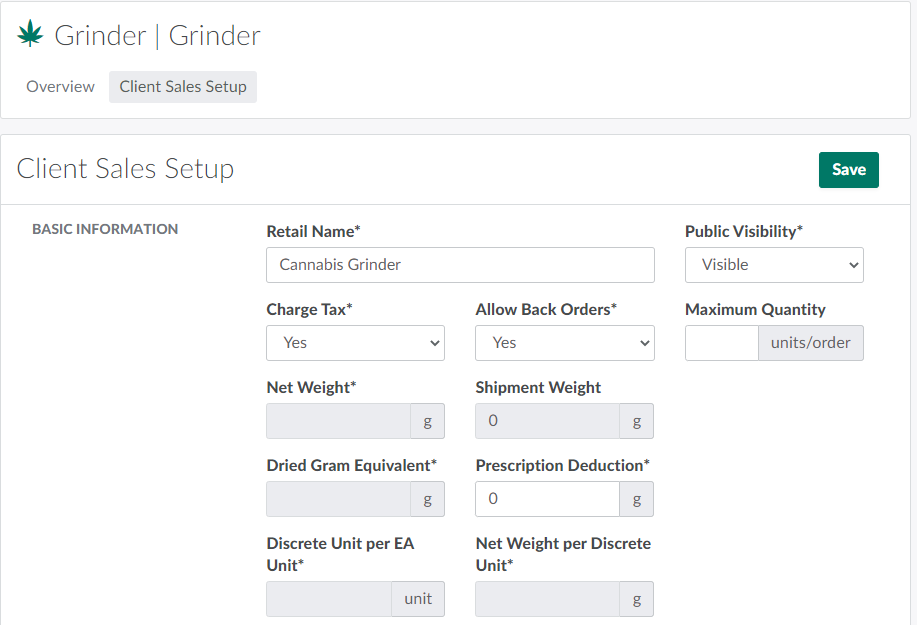Click the Discrete Unit per EA Unit field
917x625 pixels.
pyautogui.click(x=328, y=599)
